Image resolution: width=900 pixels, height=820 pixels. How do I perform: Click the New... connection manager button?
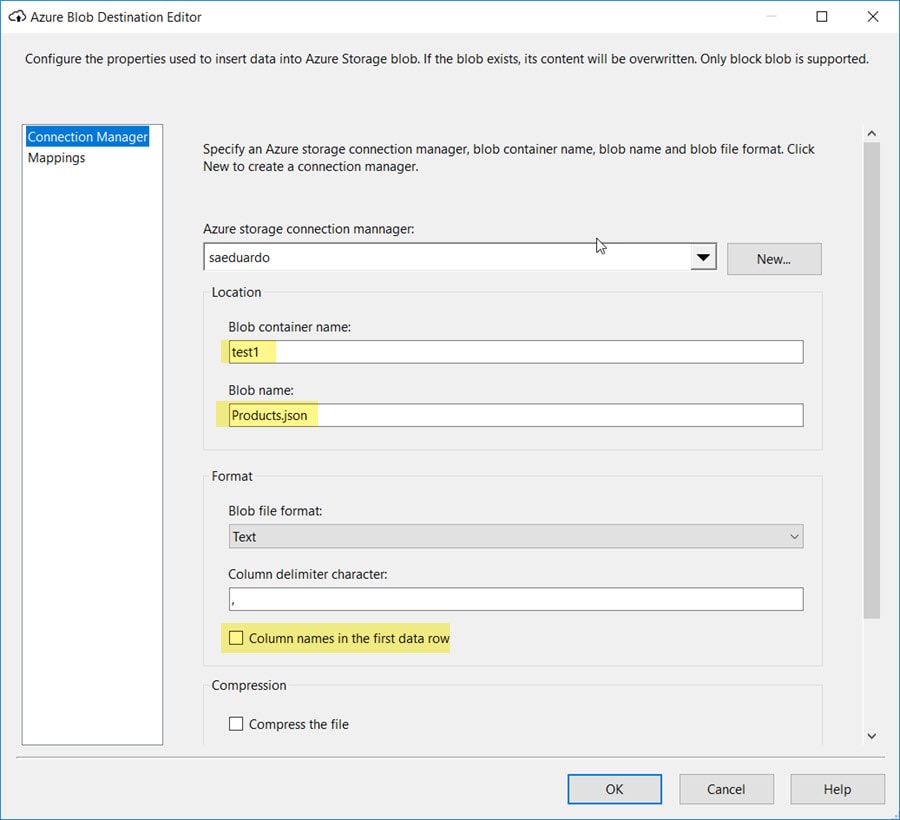pos(773,259)
